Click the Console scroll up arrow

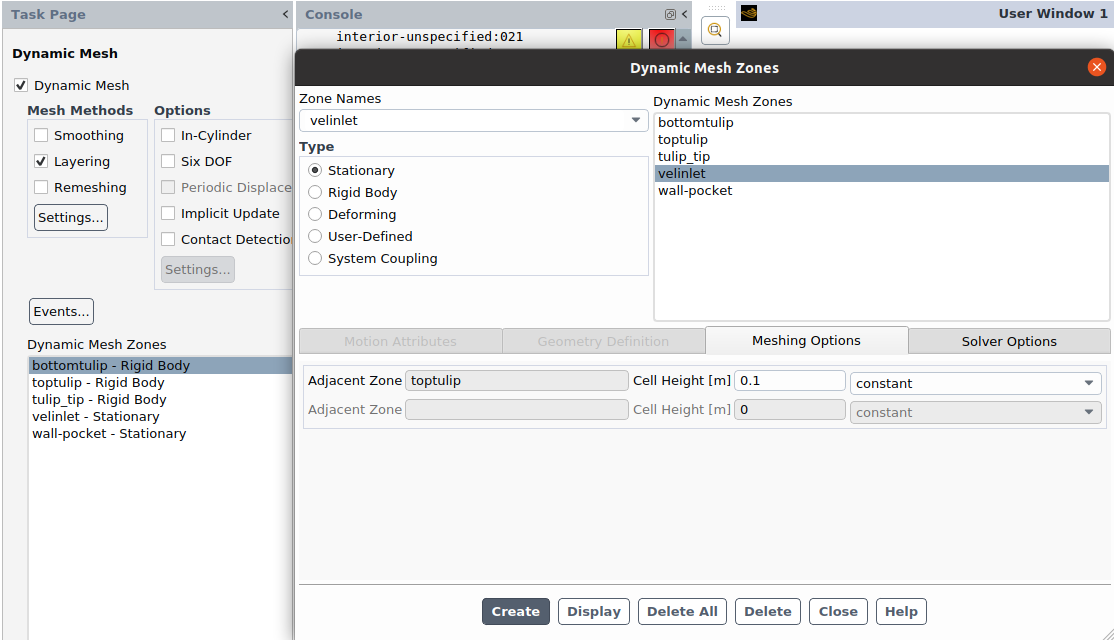pyautogui.click(x=683, y=38)
